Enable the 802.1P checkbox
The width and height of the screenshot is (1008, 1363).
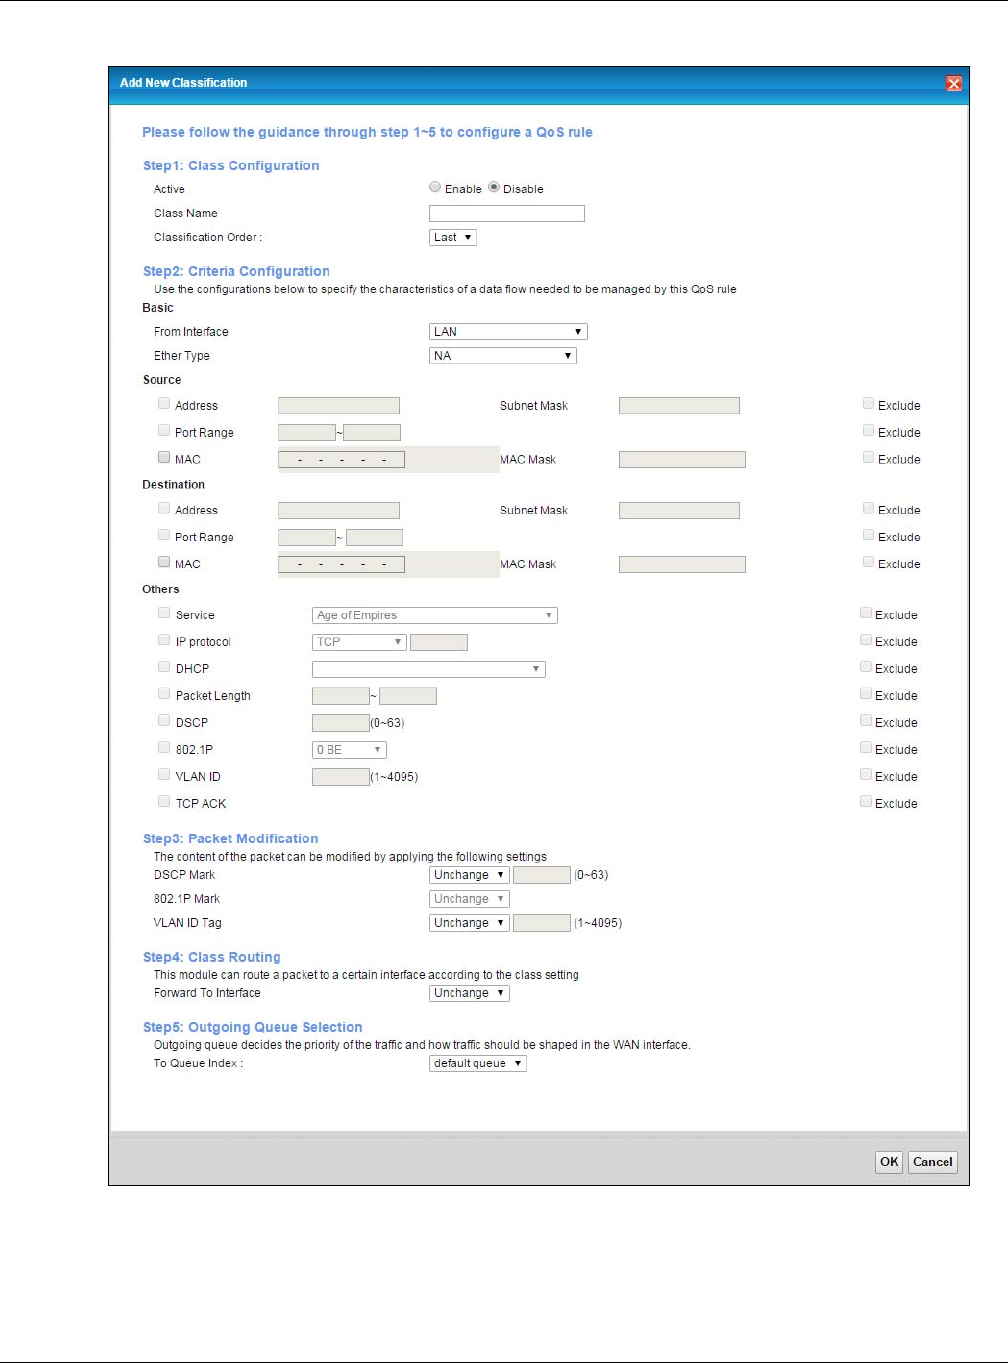point(164,748)
